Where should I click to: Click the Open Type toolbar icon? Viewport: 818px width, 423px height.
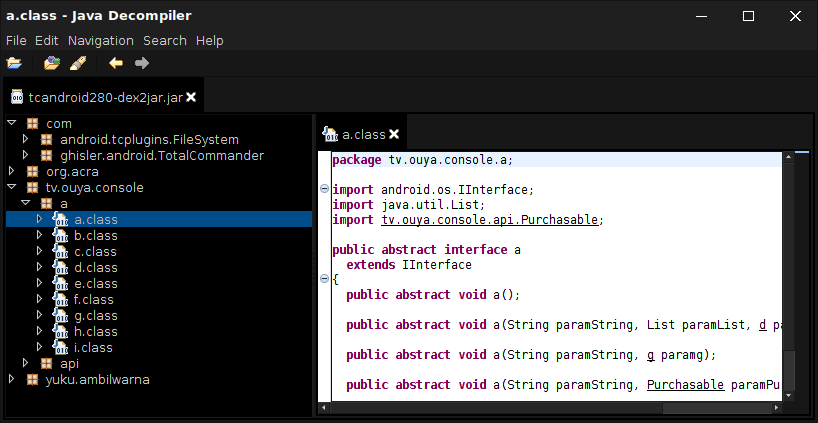[x=51, y=63]
